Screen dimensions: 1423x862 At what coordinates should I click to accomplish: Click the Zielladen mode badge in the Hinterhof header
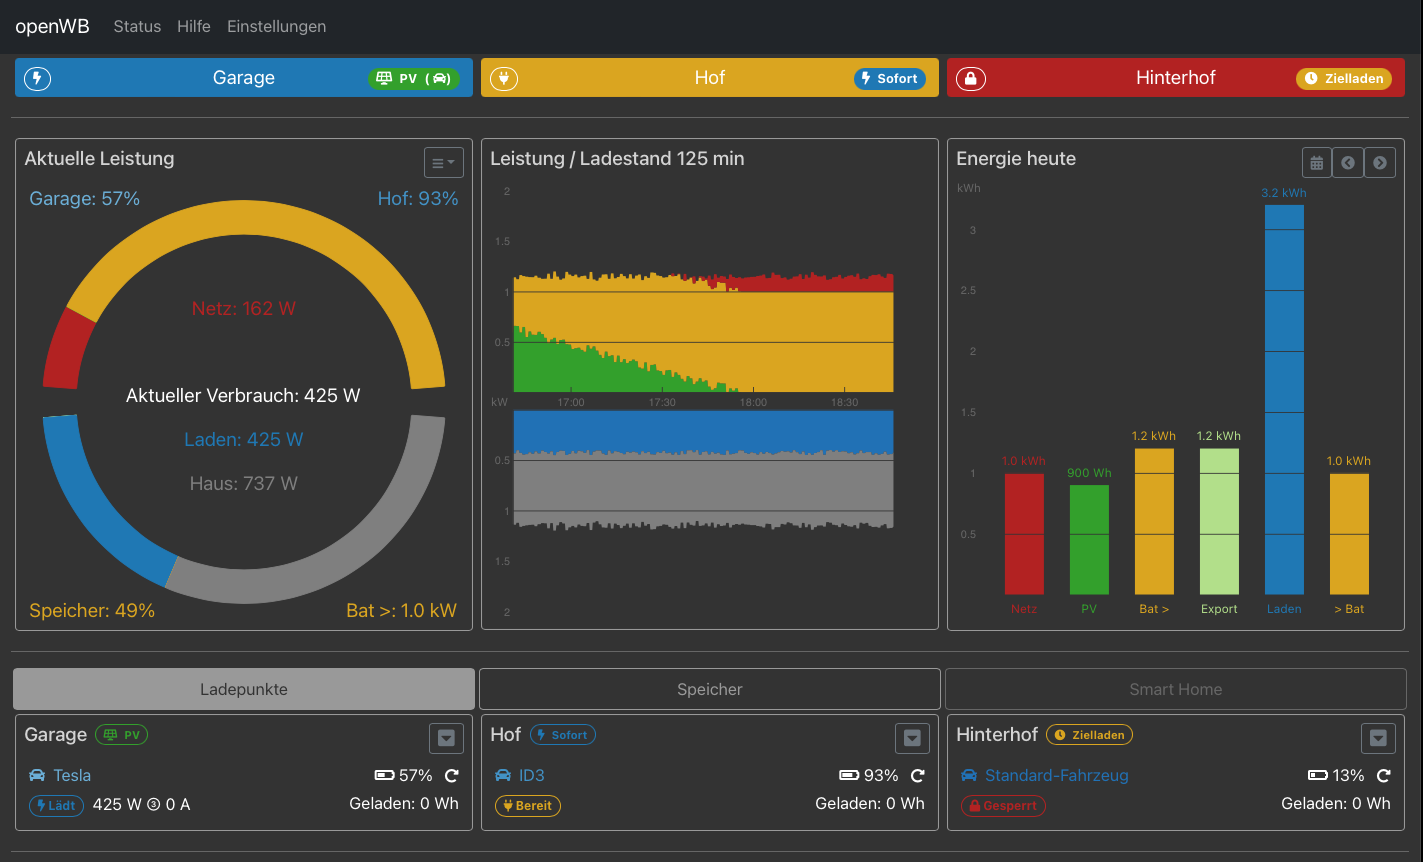pos(1344,78)
